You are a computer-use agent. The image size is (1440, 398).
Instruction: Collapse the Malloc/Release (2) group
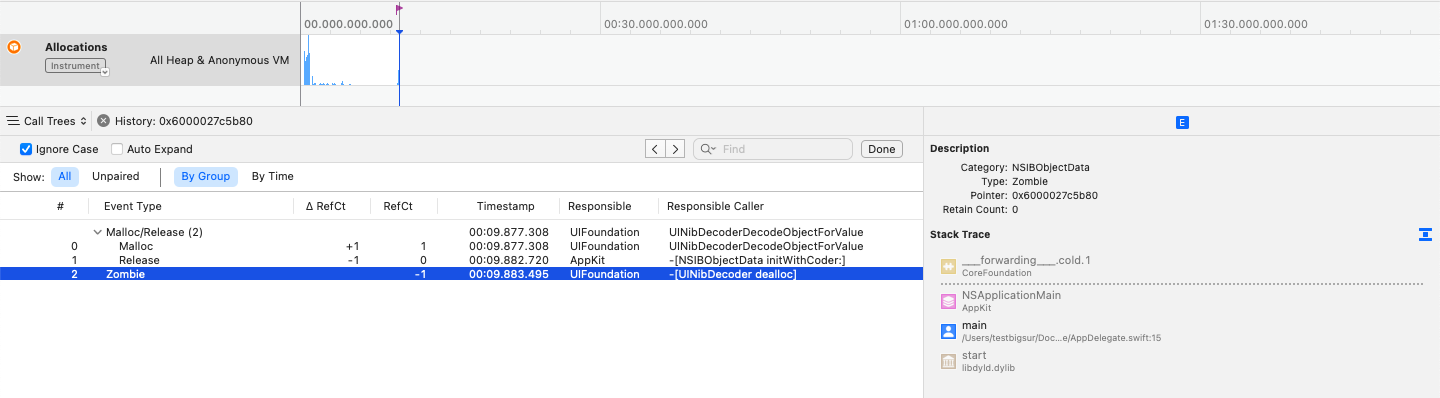pos(97,232)
